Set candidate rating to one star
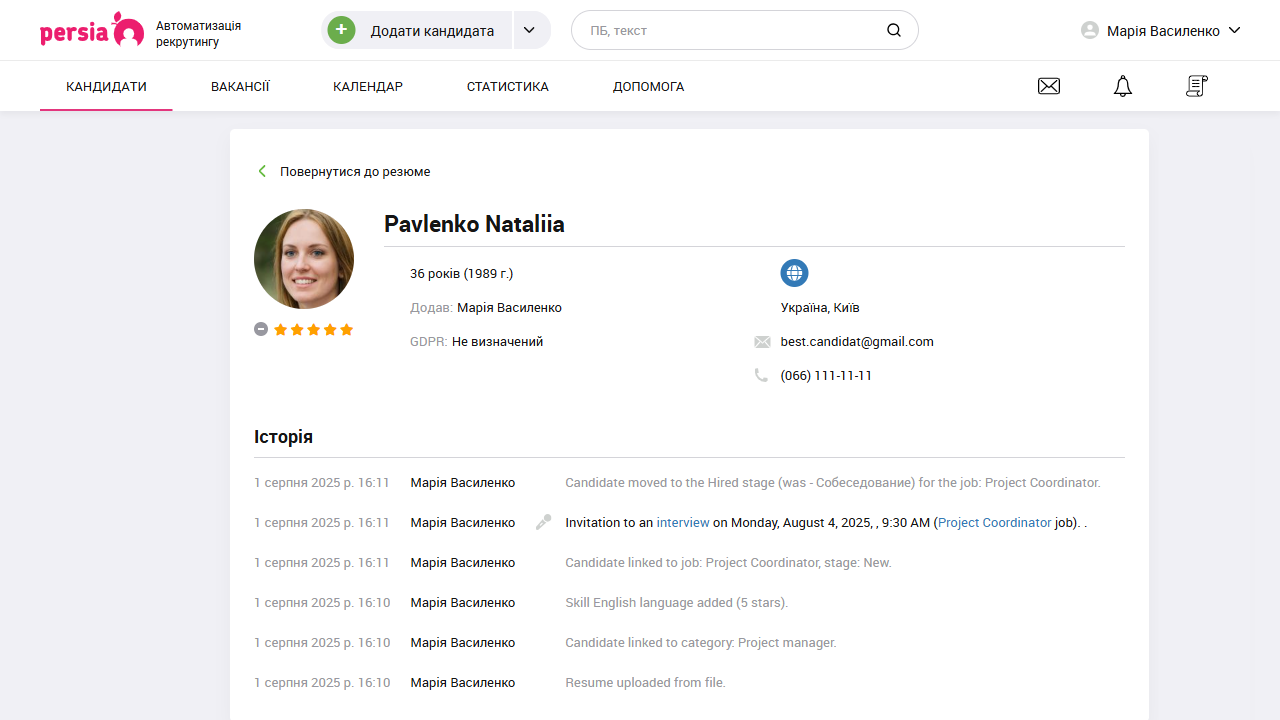The width and height of the screenshot is (1280, 720). (281, 329)
